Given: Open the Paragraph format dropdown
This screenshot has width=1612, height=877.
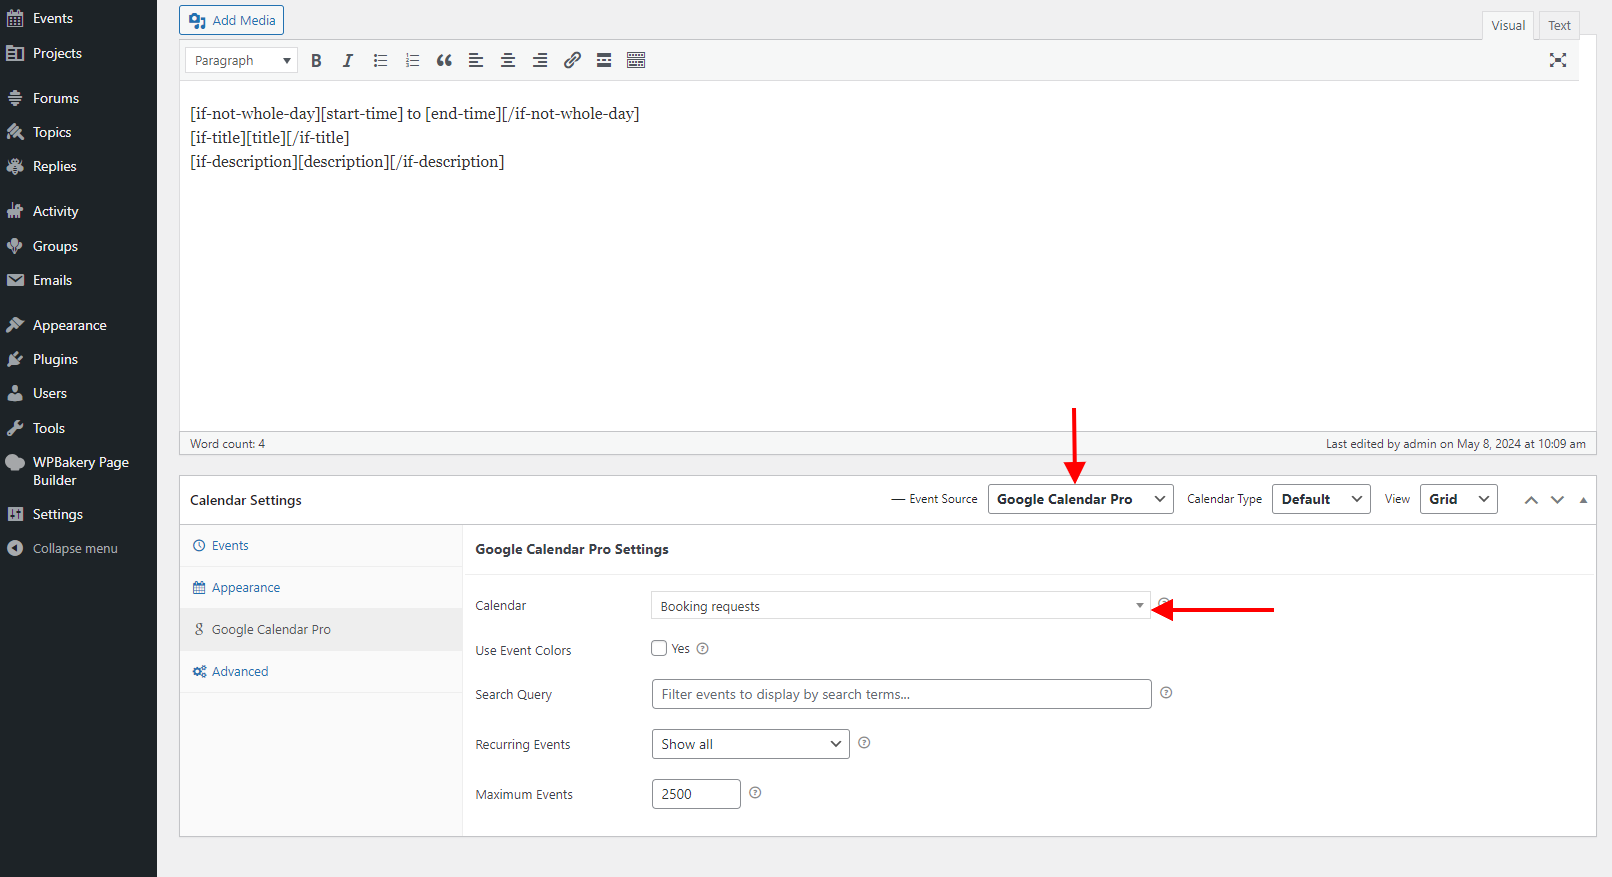Looking at the screenshot, I should pyautogui.click(x=241, y=61).
